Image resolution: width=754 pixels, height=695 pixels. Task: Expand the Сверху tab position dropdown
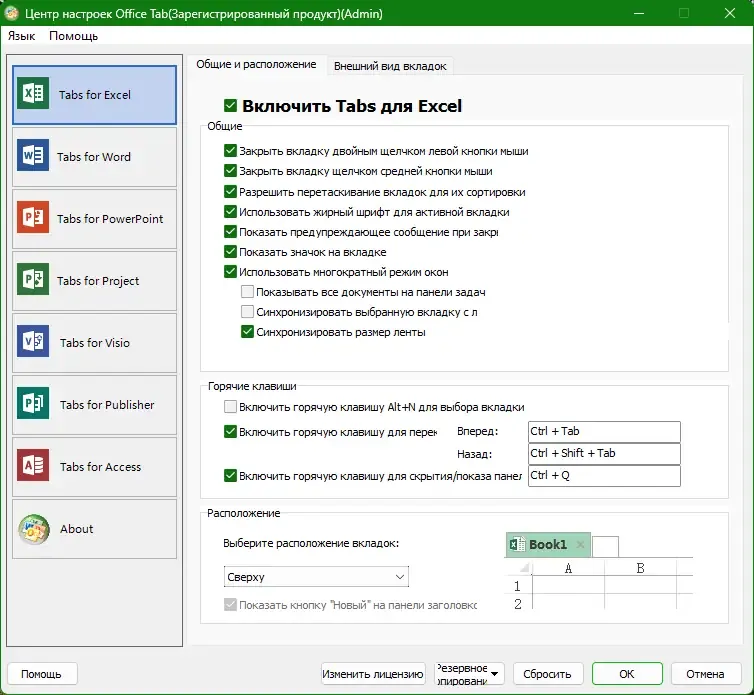click(316, 577)
